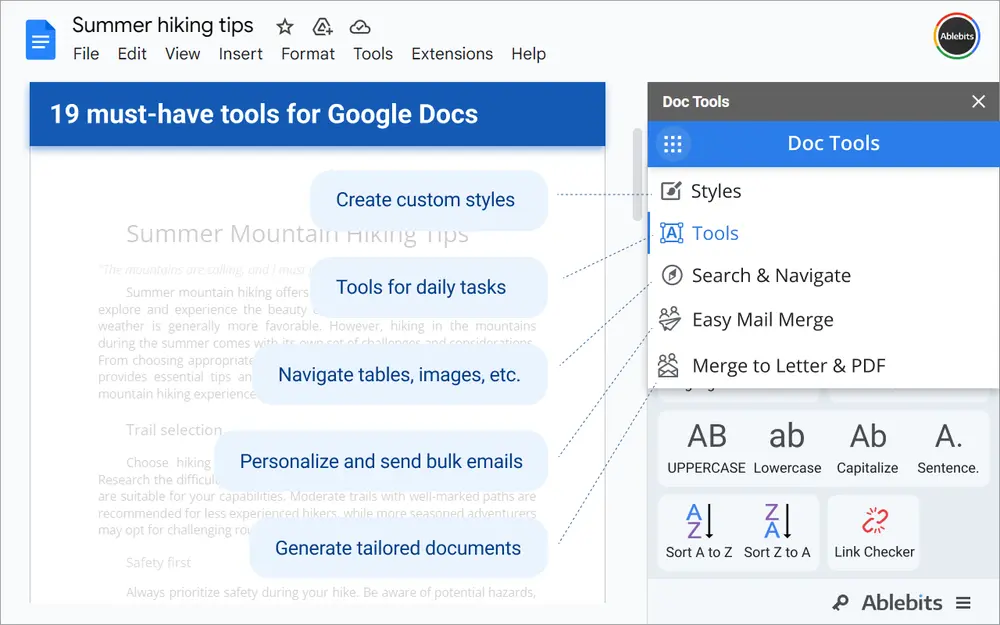This screenshot has width=1000, height=625.
Task: Run the Link Checker
Action: click(x=872, y=531)
